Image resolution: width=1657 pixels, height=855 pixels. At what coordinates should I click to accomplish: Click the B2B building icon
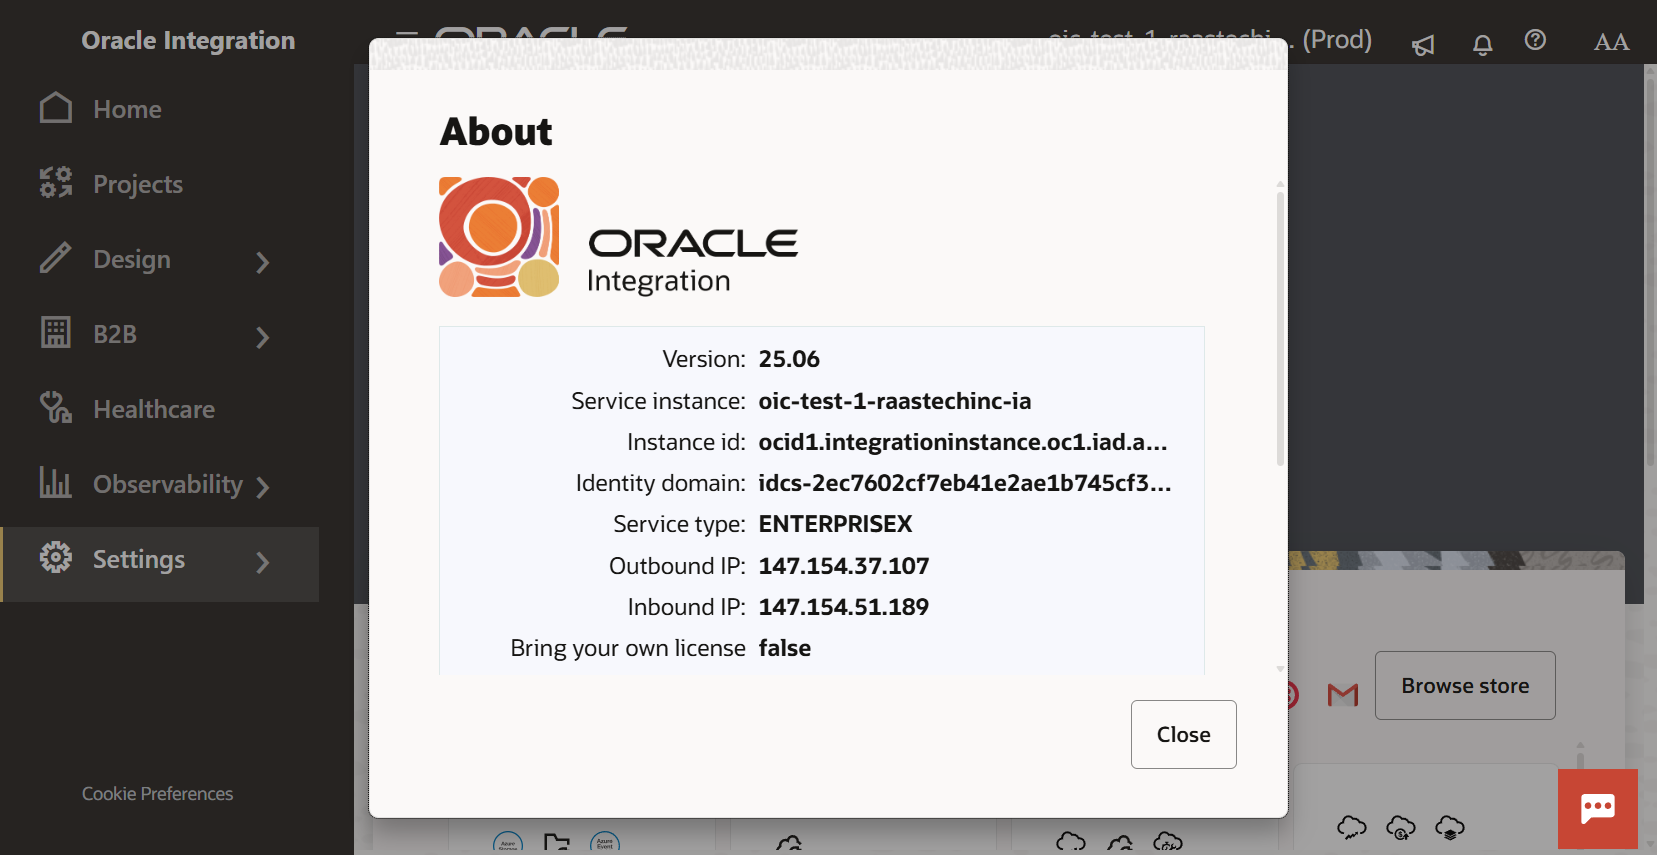[56, 333]
